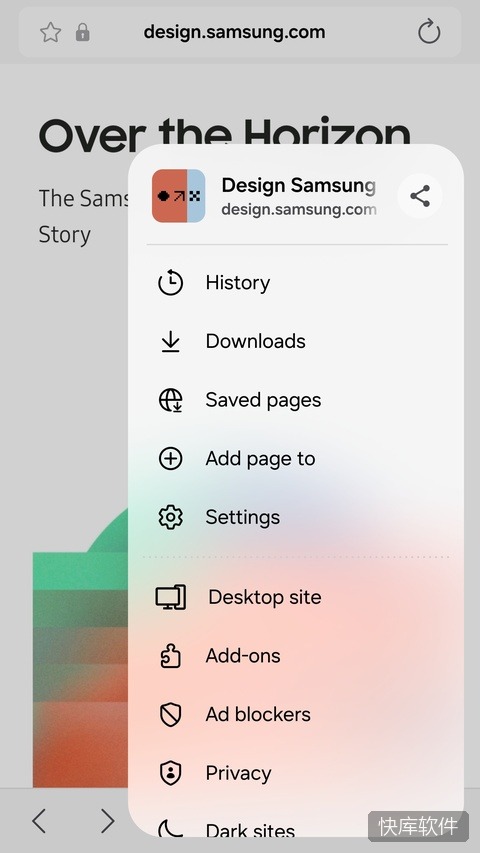Go back with the left arrow
480x853 pixels.
click(x=39, y=820)
